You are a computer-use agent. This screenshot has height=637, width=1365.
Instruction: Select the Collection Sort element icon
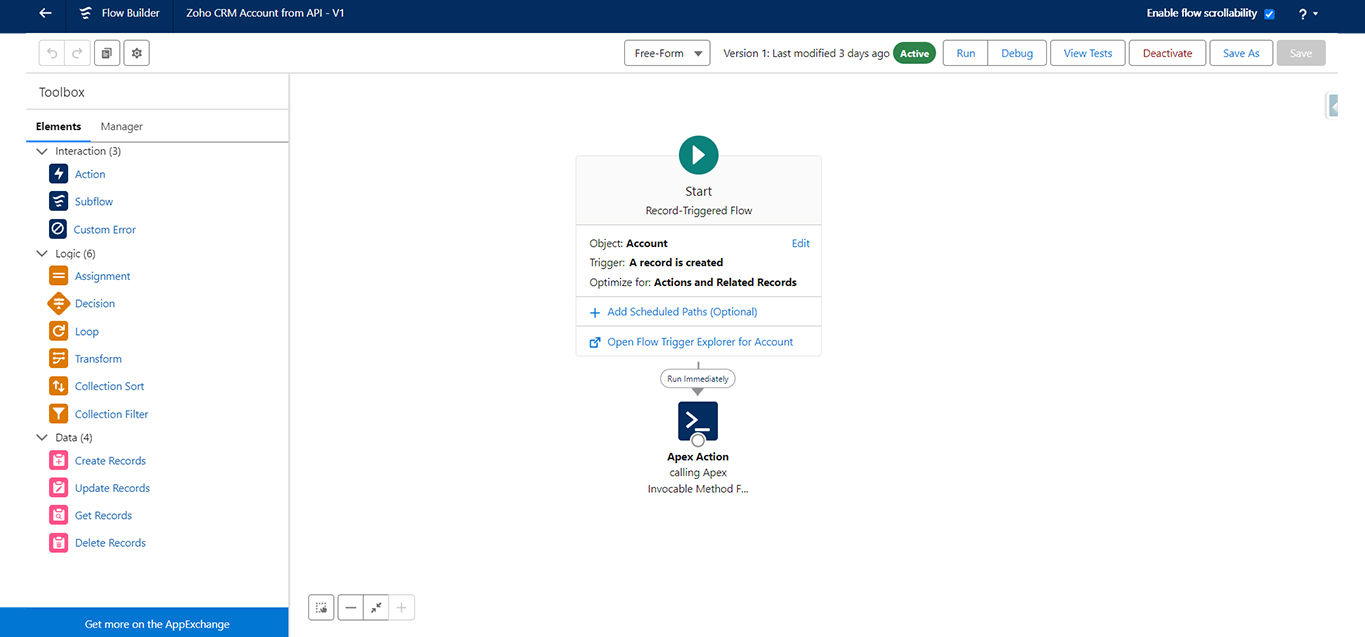(x=58, y=386)
